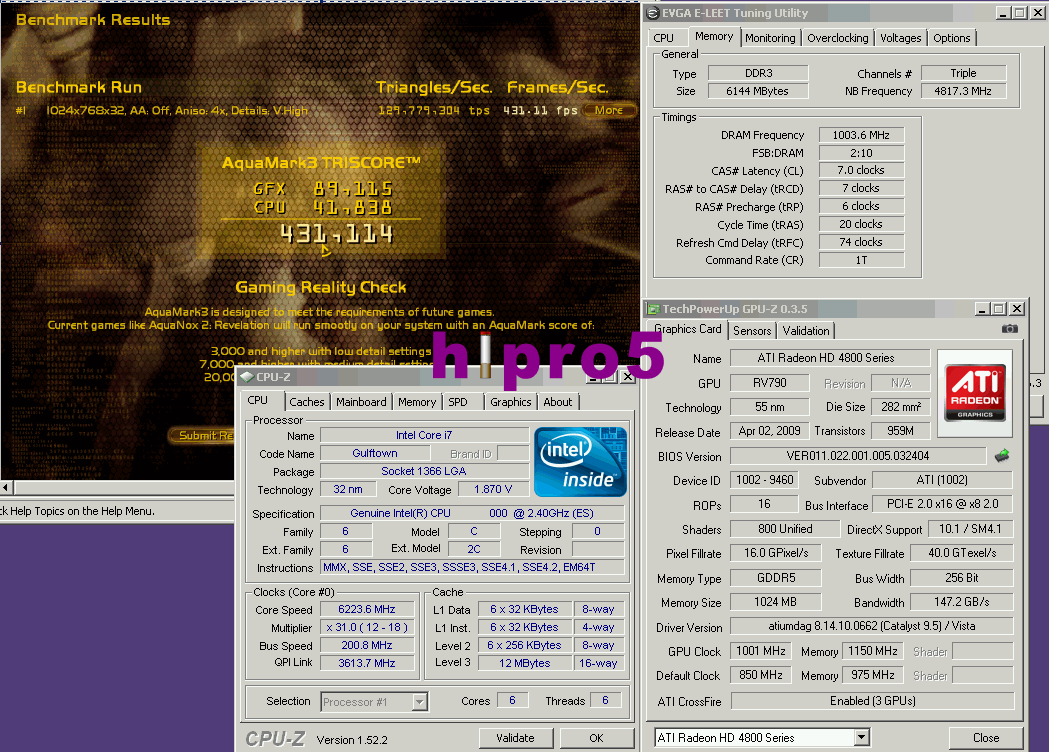Click the Intel inside logo in CPU-Z
This screenshot has width=1049, height=752.
point(580,462)
